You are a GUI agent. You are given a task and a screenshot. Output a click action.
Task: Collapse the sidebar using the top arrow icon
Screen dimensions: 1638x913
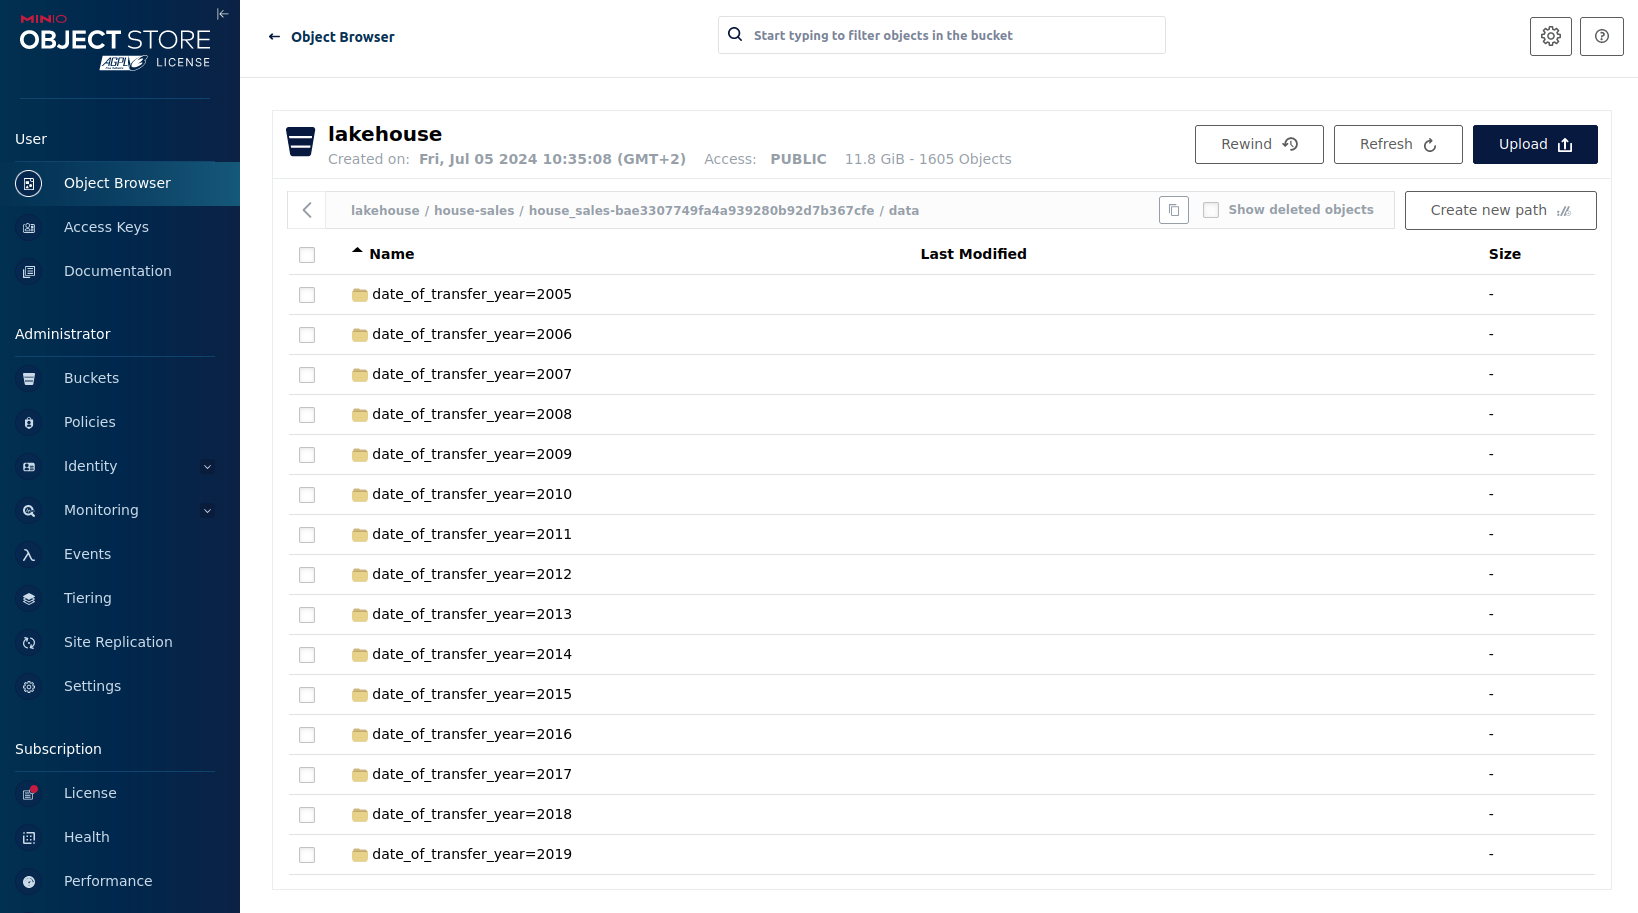[x=222, y=14]
